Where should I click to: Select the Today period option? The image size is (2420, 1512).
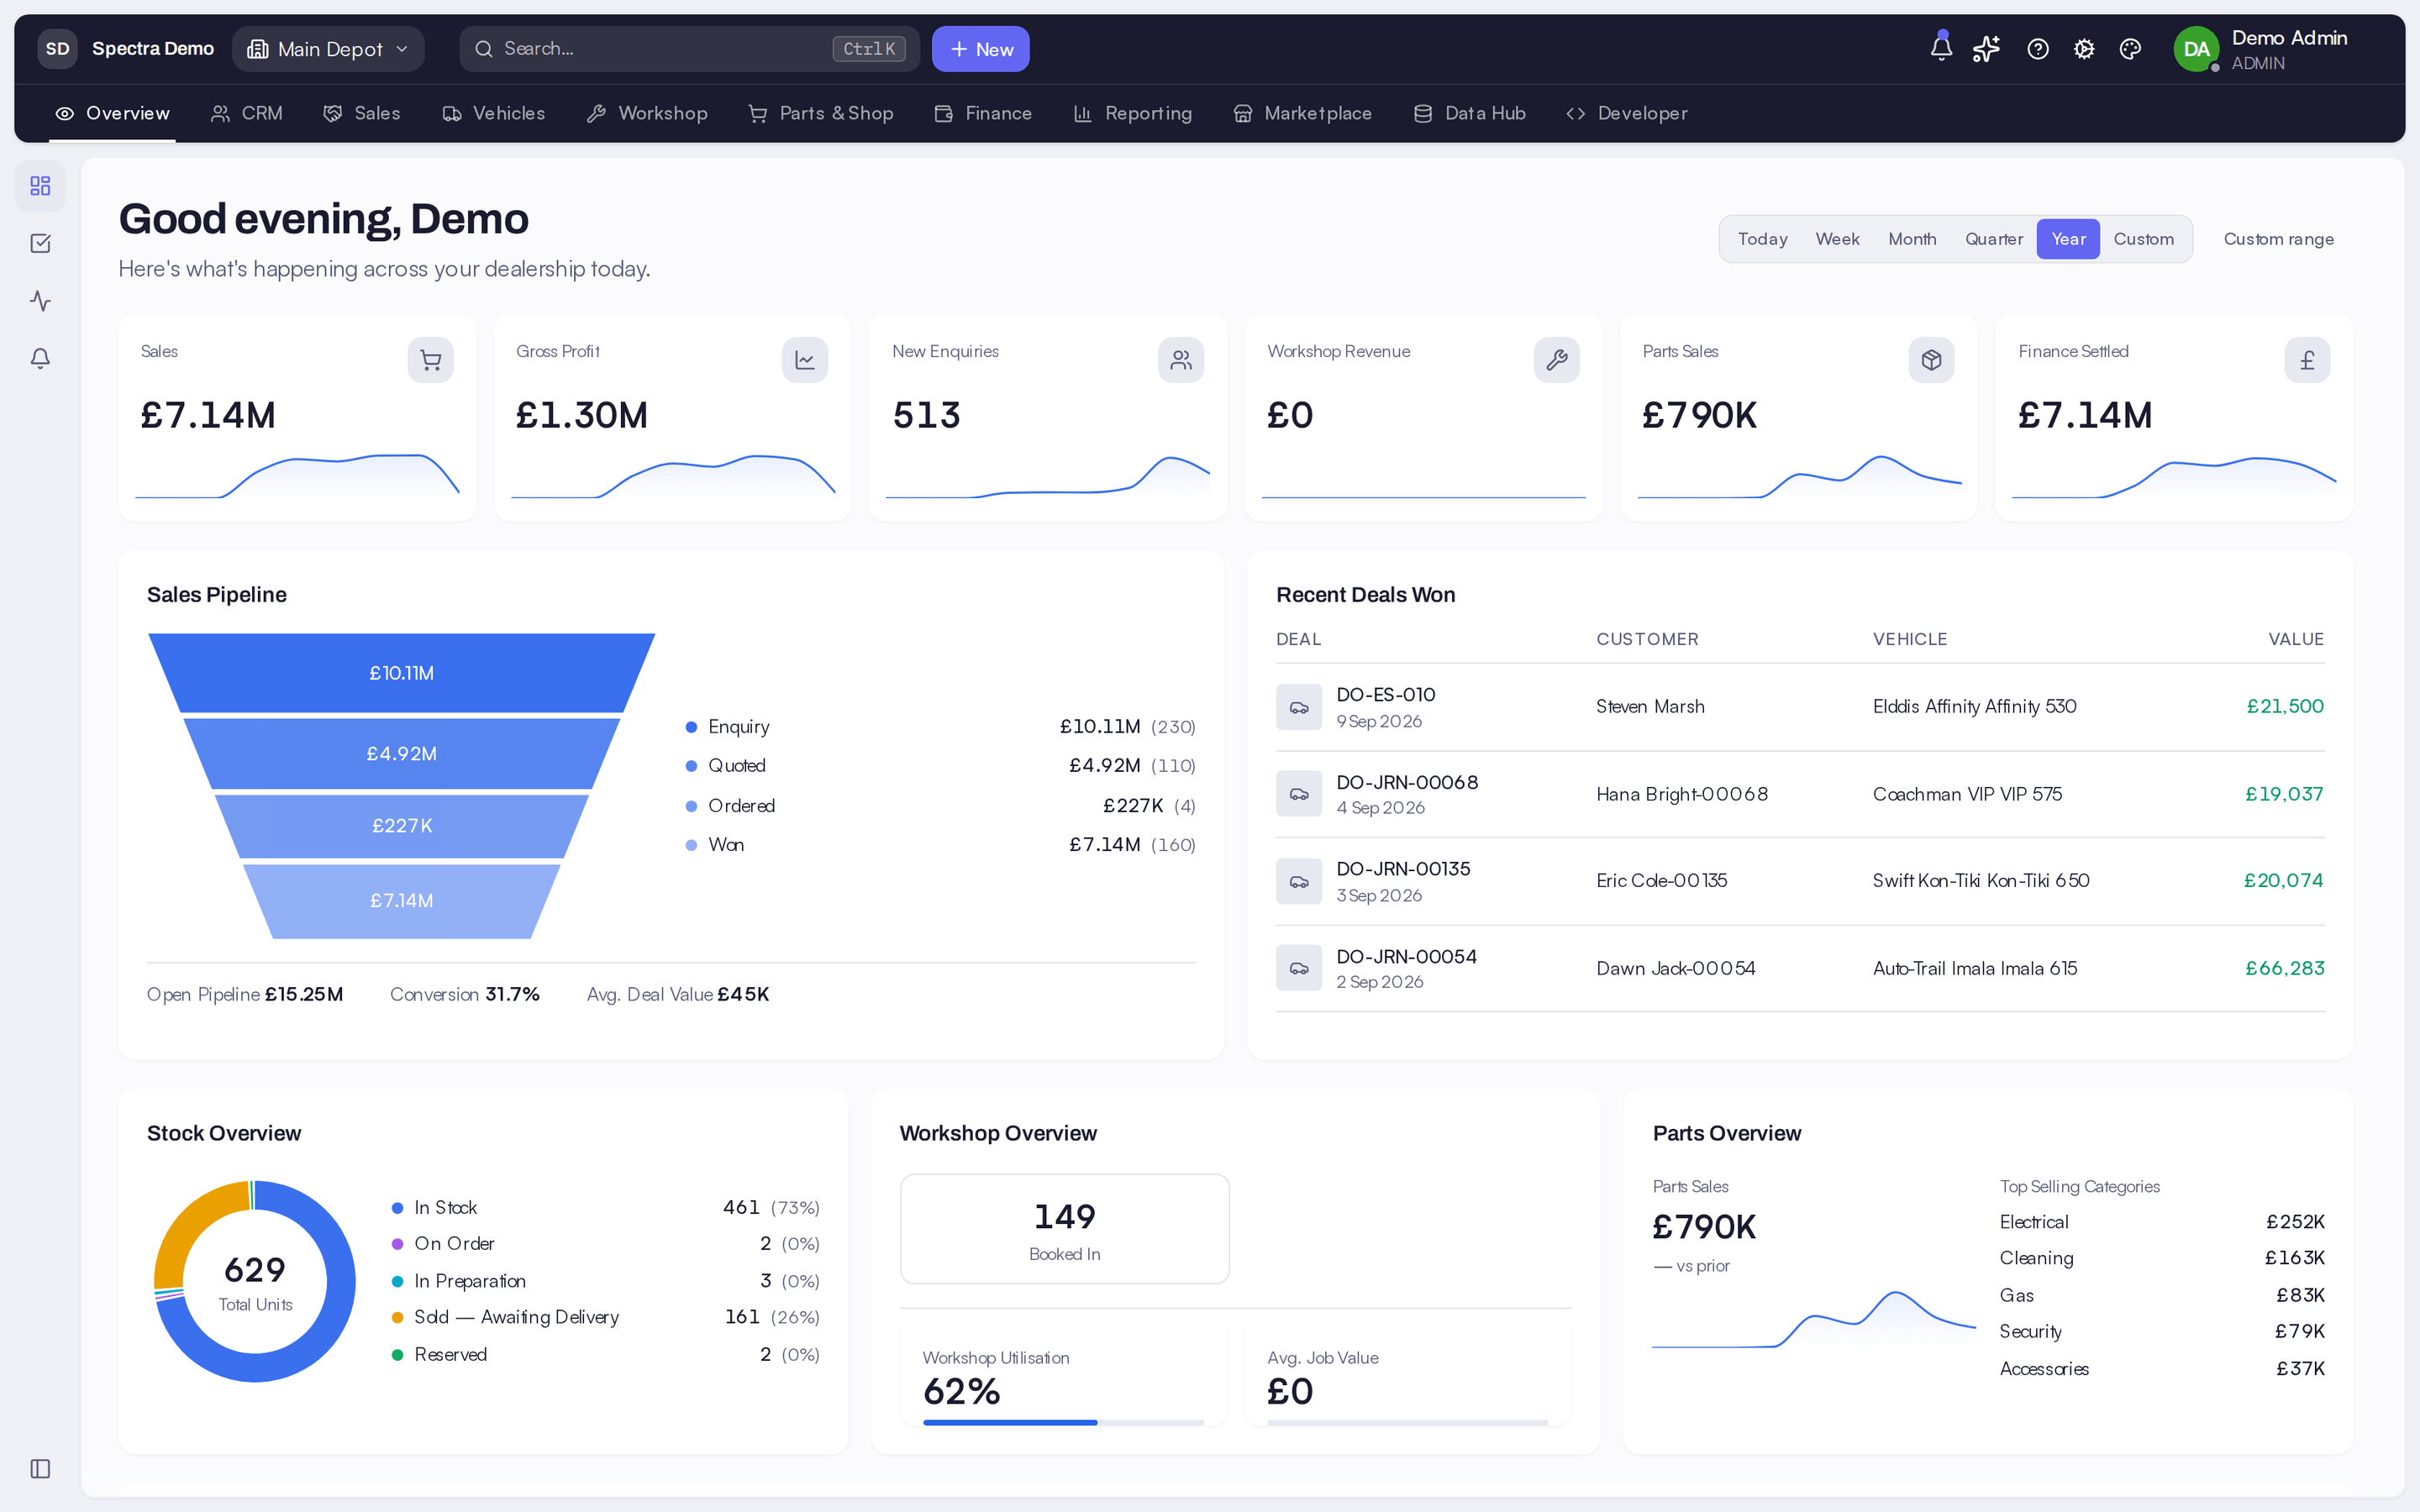tap(1762, 239)
